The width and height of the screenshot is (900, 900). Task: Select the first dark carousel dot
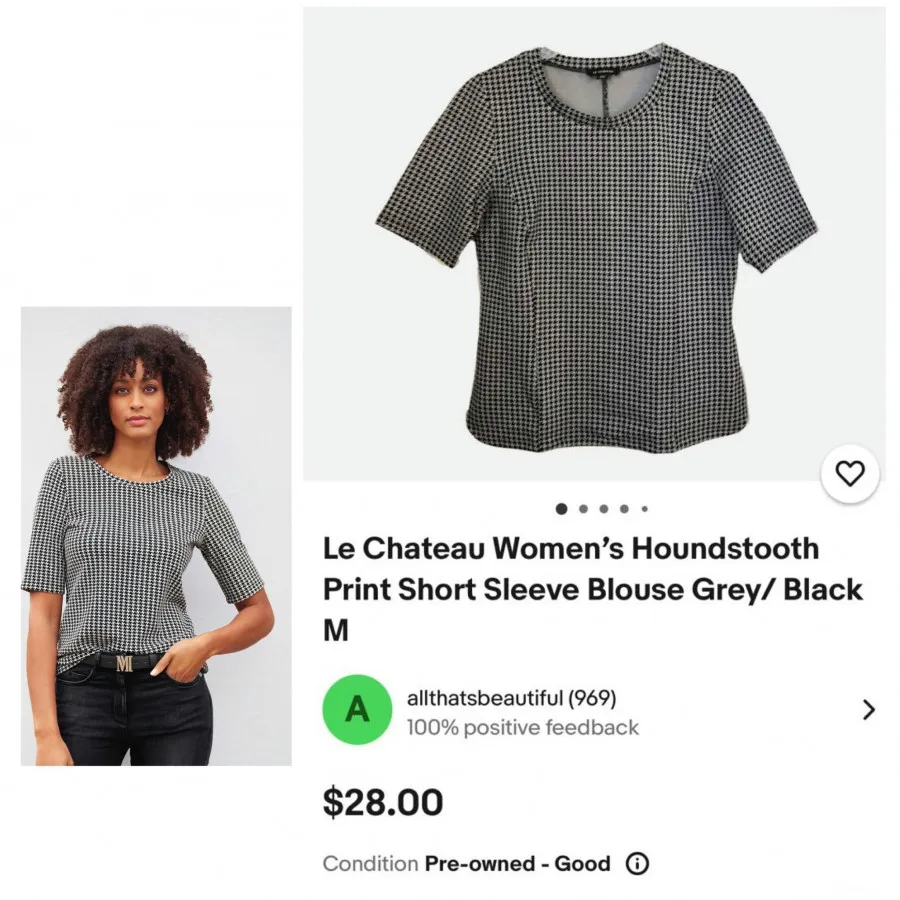pyautogui.click(x=561, y=509)
